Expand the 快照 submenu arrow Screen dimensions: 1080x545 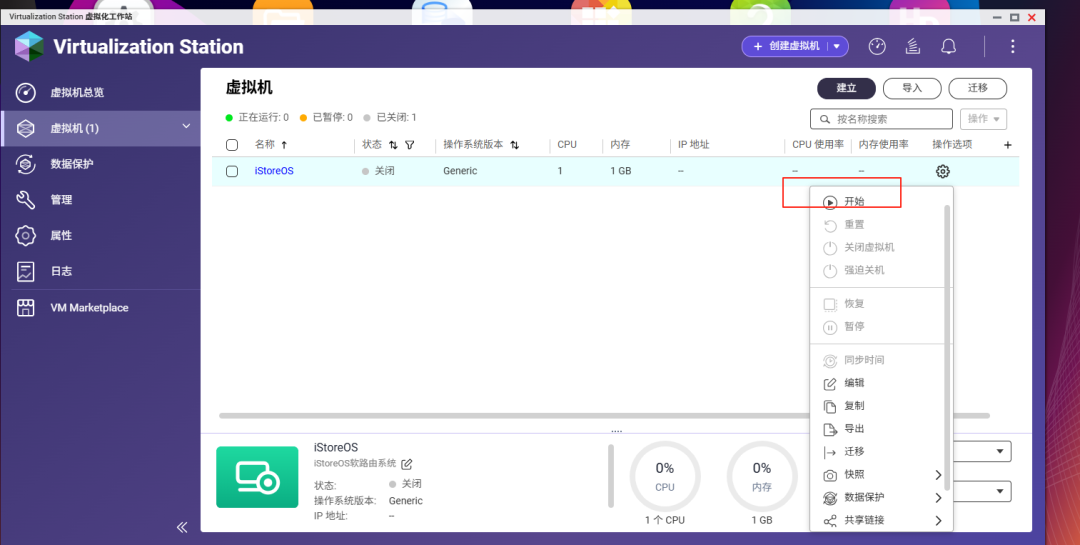[x=938, y=475]
